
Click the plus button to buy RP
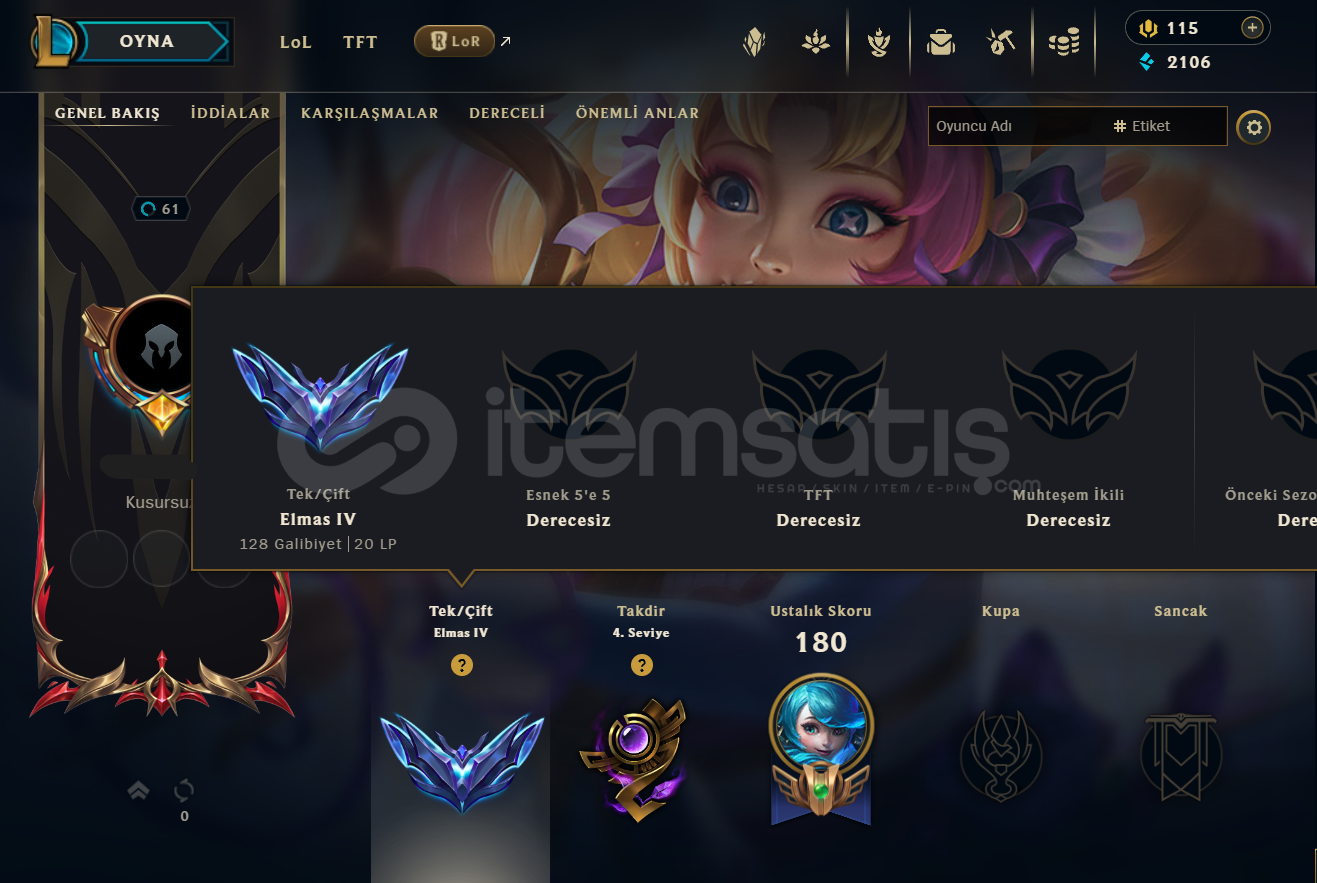pos(1252,28)
